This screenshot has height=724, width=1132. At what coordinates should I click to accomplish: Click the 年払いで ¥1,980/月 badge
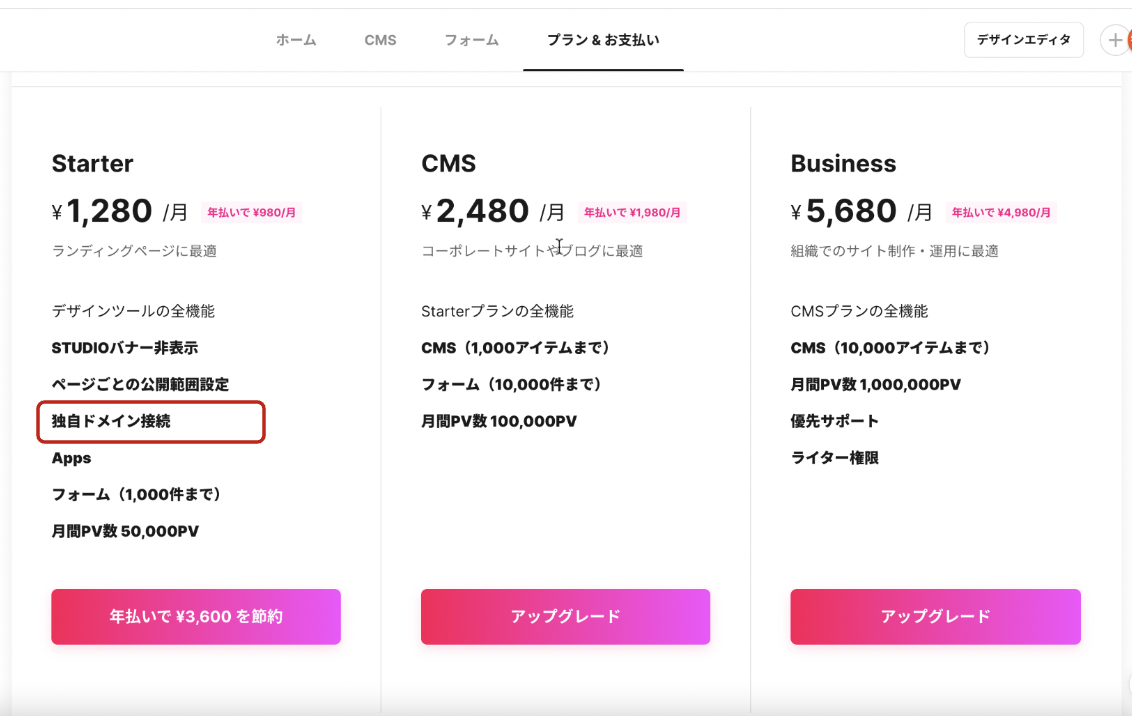pyautogui.click(x=632, y=212)
